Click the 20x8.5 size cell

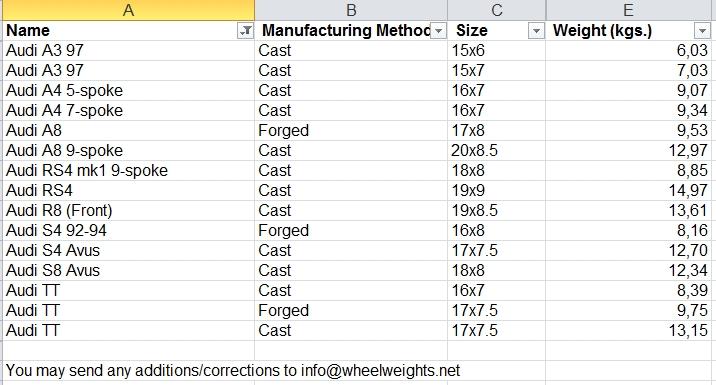496,150
